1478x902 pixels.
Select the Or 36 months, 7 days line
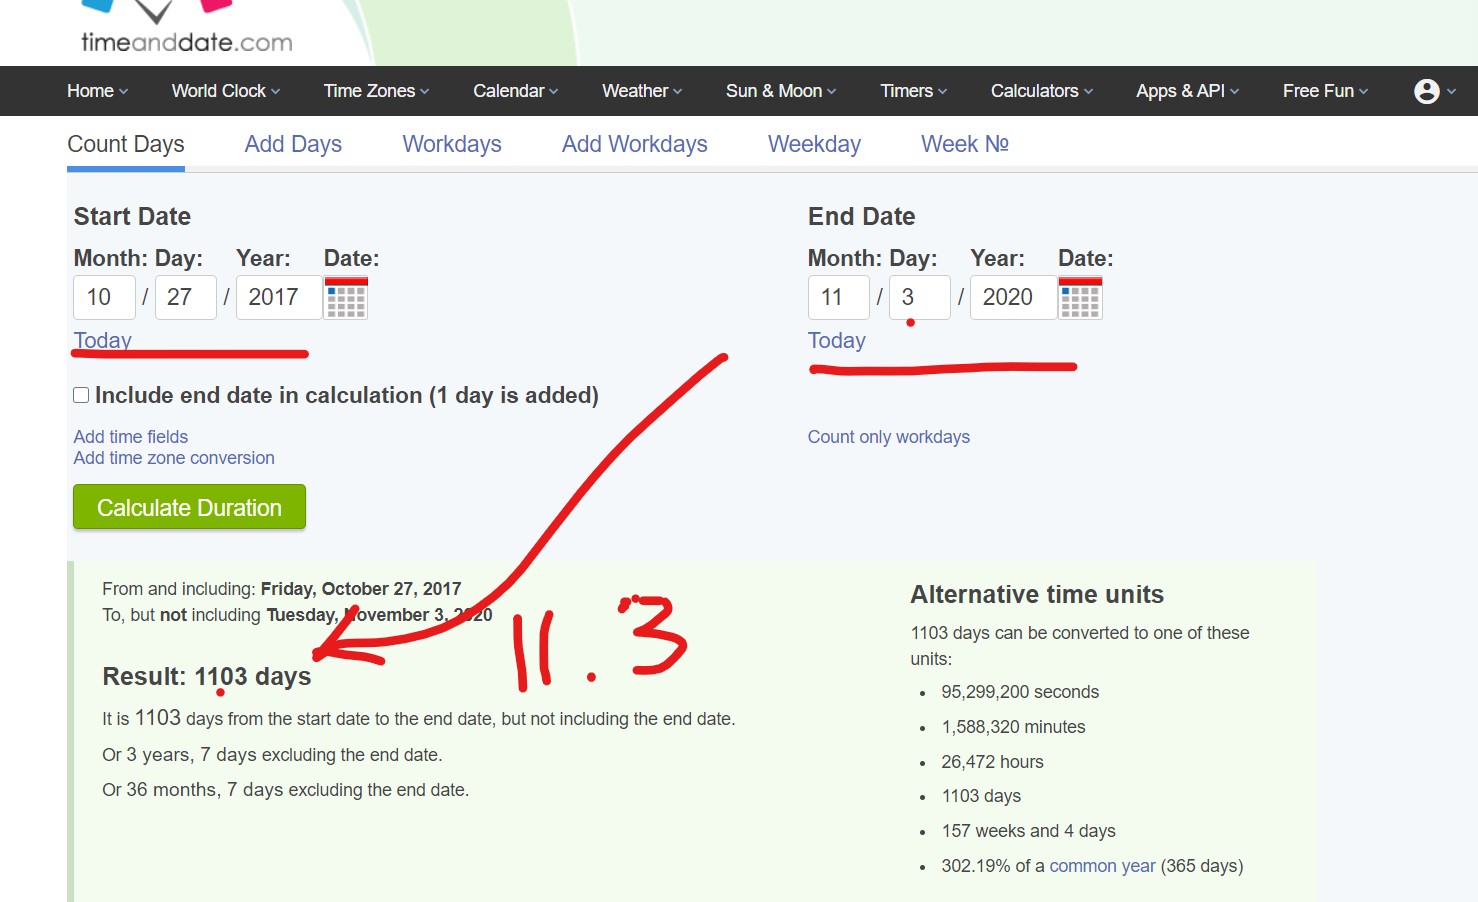[x=286, y=790]
